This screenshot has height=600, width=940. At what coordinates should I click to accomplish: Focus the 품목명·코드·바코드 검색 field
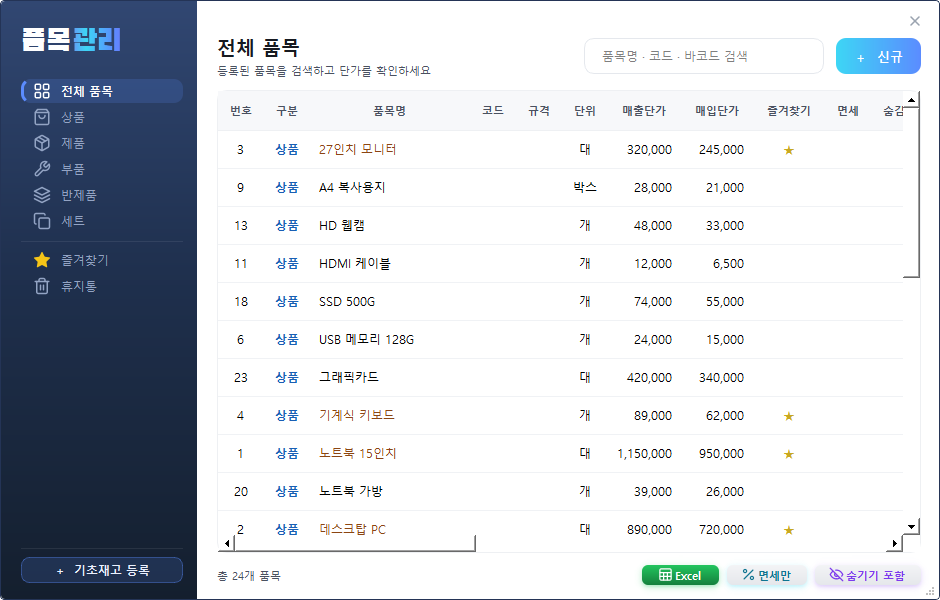click(704, 56)
